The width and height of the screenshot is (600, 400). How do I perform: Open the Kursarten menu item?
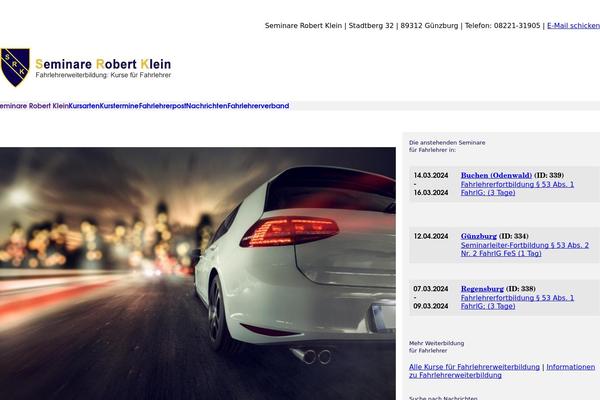click(x=84, y=106)
